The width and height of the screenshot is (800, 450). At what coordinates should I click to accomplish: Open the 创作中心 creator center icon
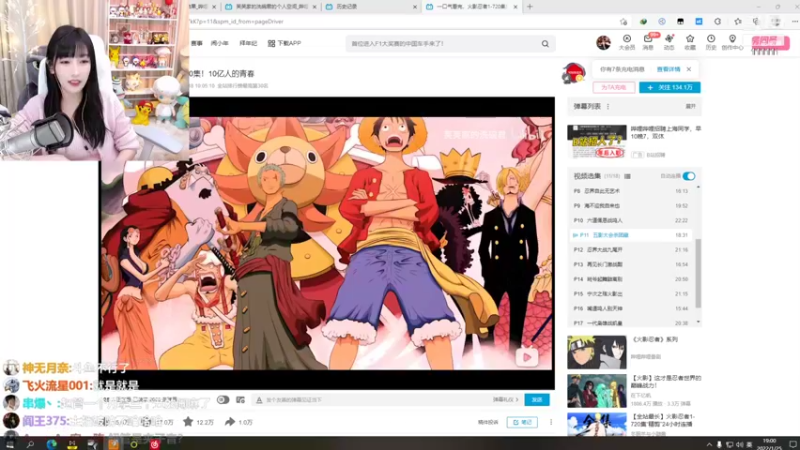(x=732, y=42)
